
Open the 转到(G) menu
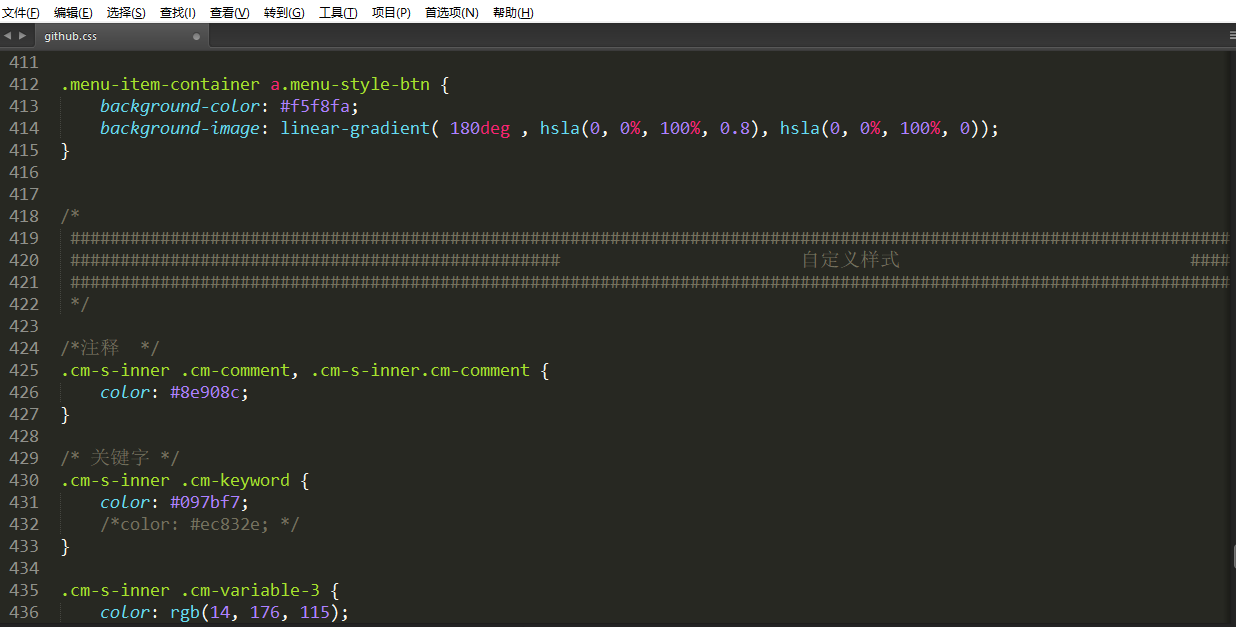[284, 13]
